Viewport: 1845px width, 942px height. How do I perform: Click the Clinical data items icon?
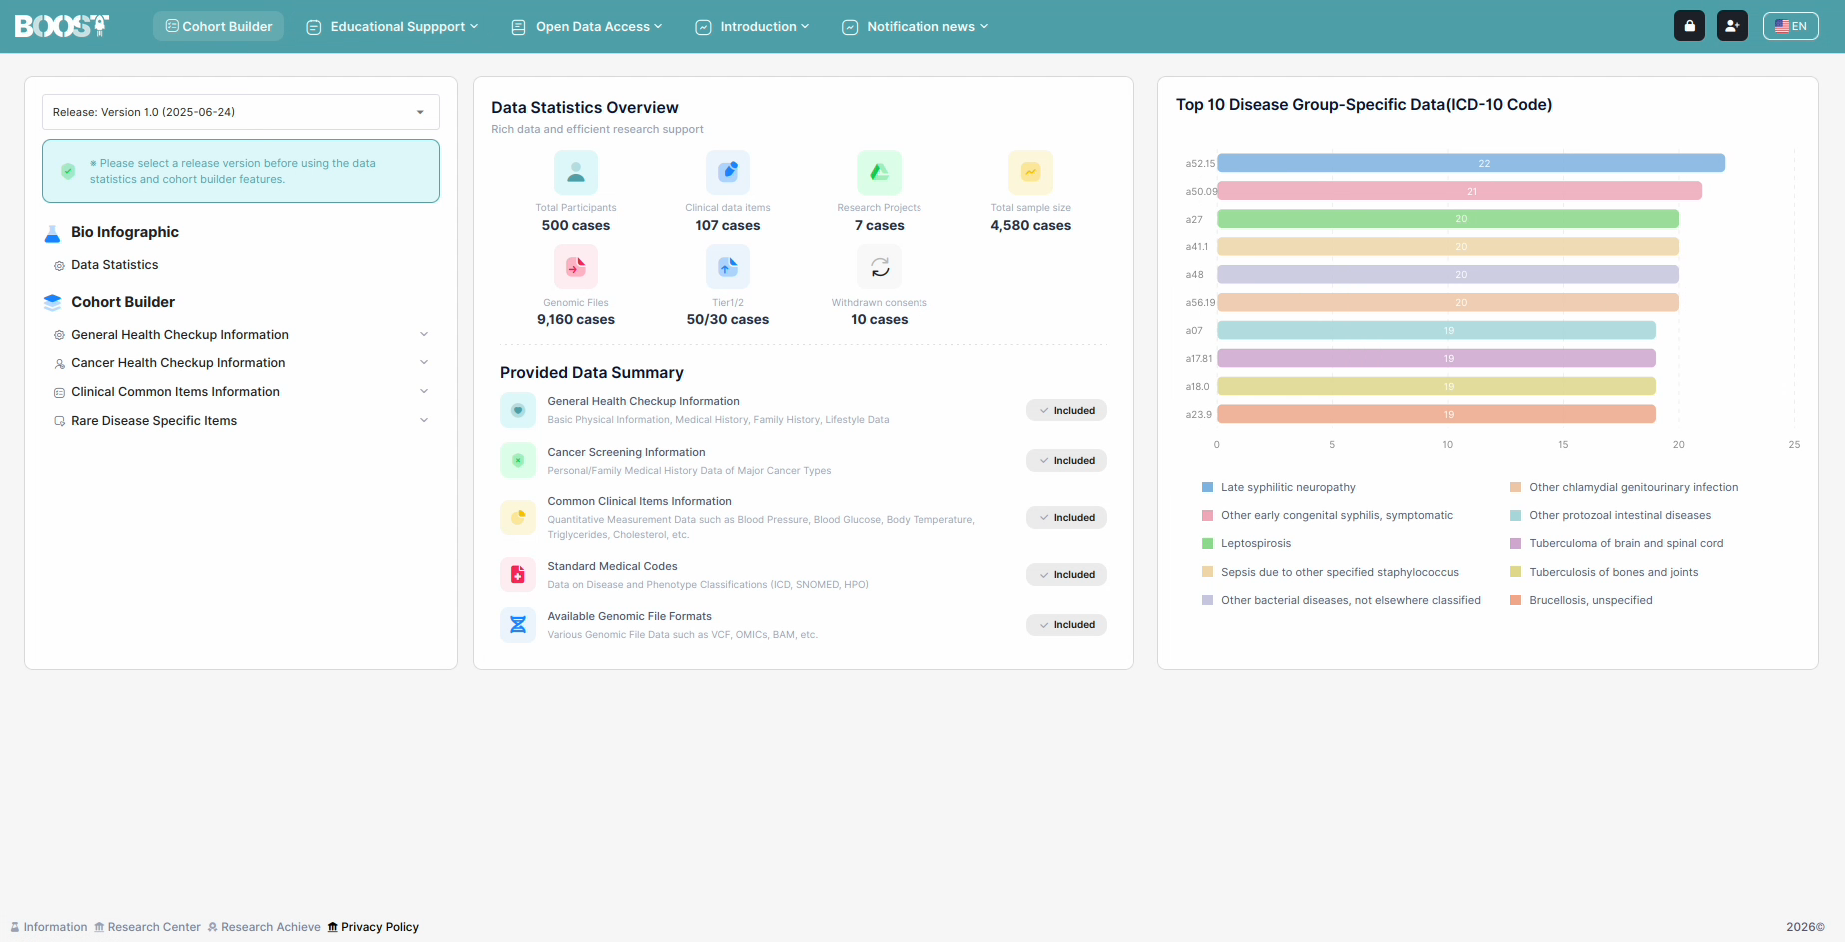pos(728,172)
